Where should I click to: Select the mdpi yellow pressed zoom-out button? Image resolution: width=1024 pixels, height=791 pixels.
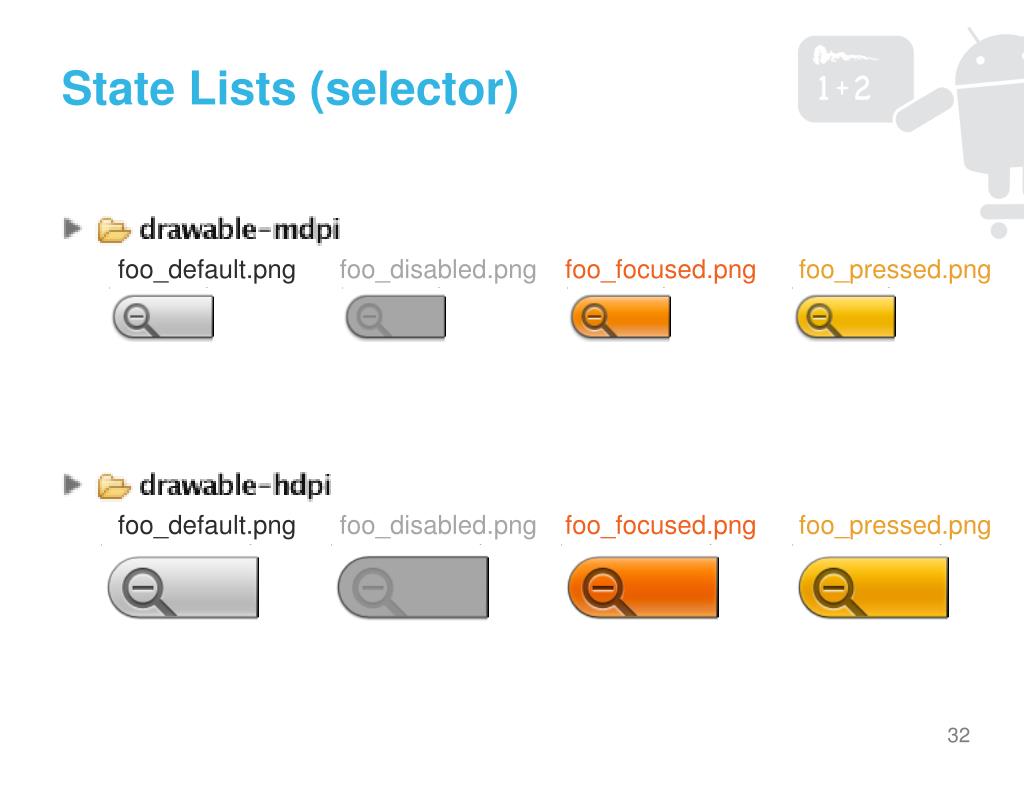(x=846, y=317)
